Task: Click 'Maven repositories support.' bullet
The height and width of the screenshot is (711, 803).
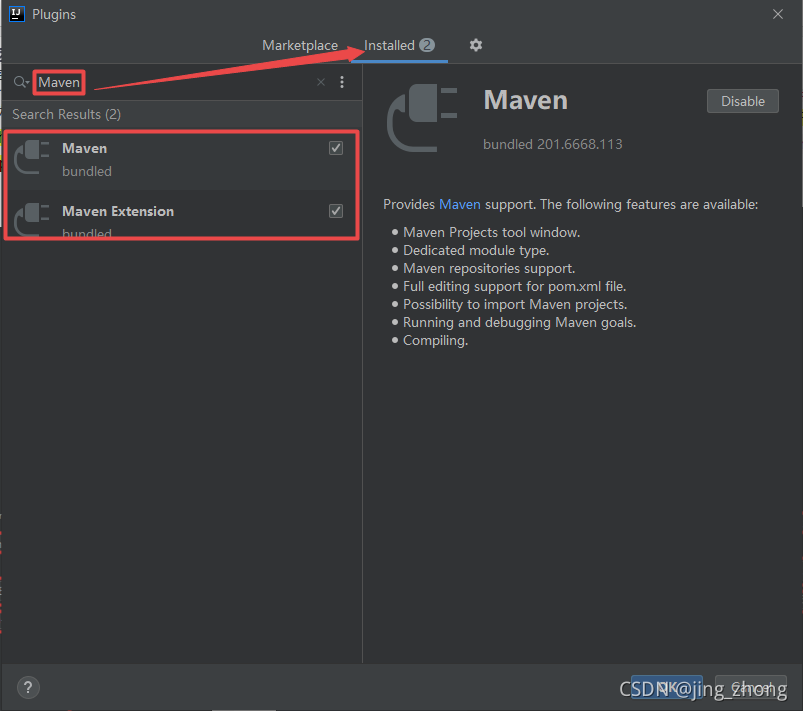Action: point(489,268)
